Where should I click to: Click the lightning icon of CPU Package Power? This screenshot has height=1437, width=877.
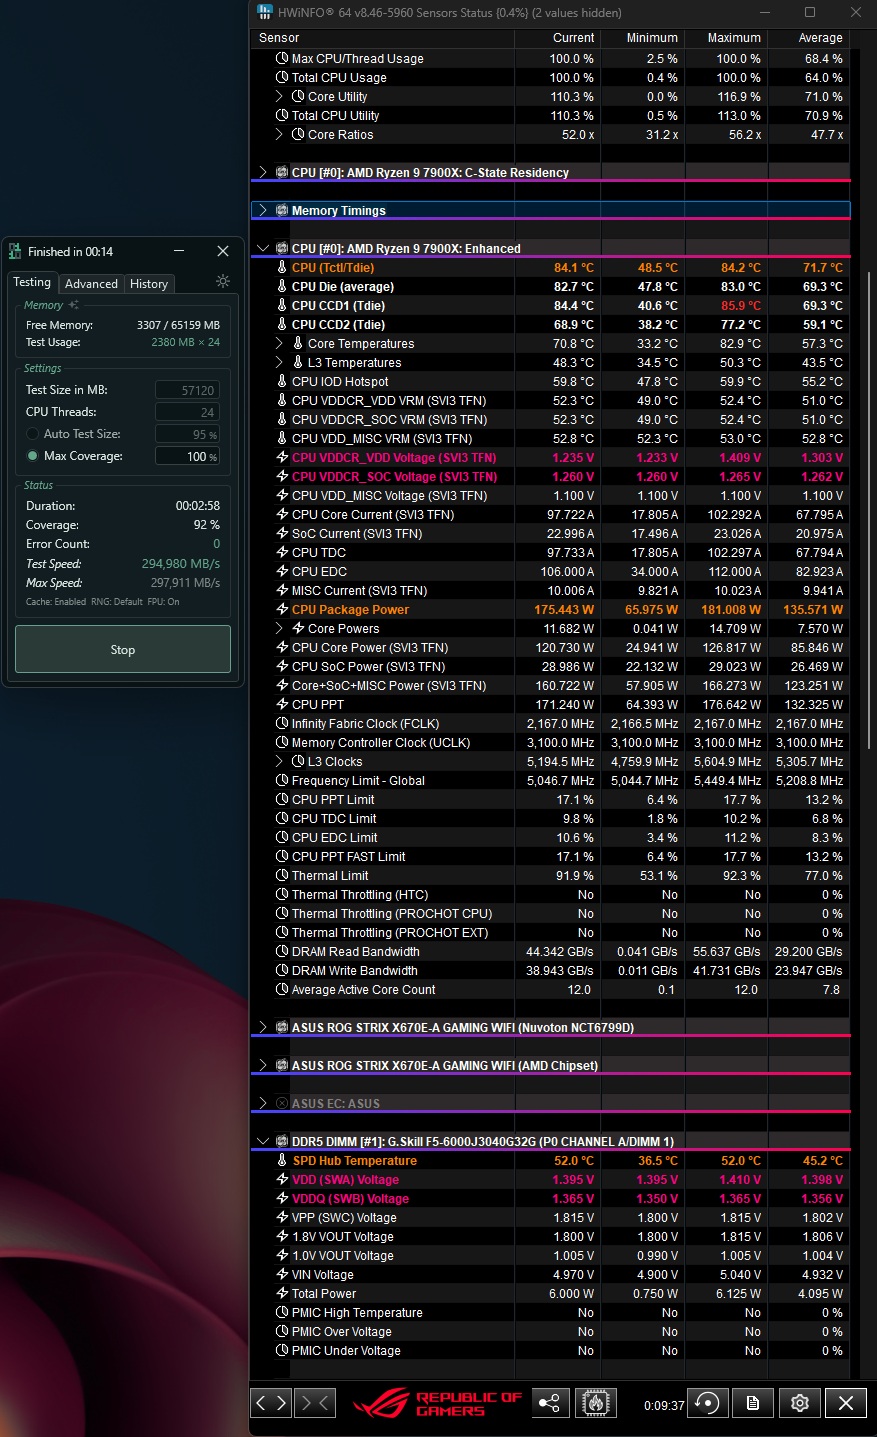[x=282, y=610]
